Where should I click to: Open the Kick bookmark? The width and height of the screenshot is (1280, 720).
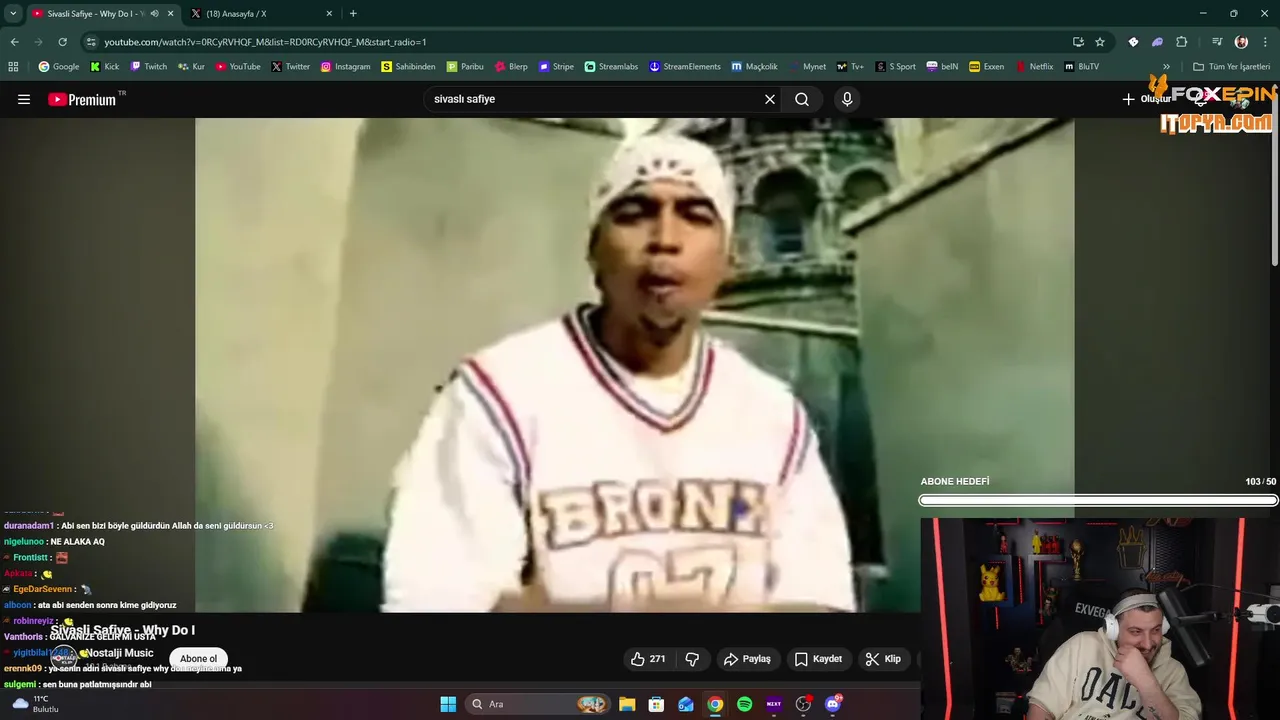(x=105, y=67)
